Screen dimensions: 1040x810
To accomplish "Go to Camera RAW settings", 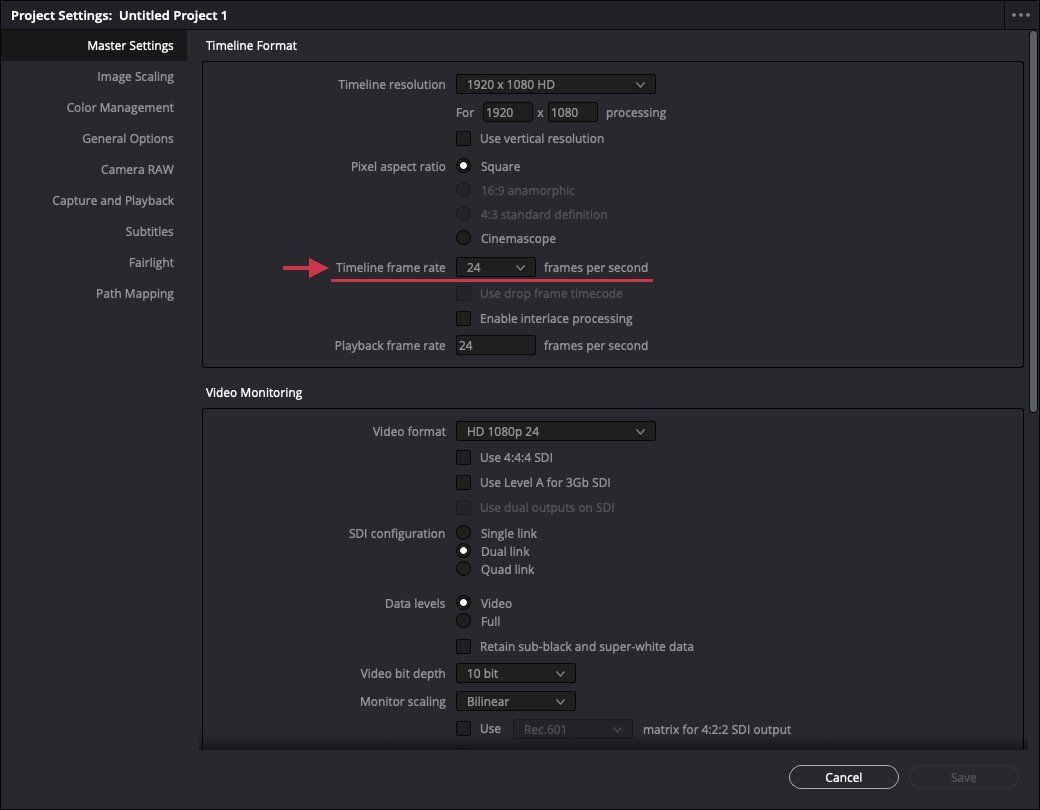I will pos(137,170).
